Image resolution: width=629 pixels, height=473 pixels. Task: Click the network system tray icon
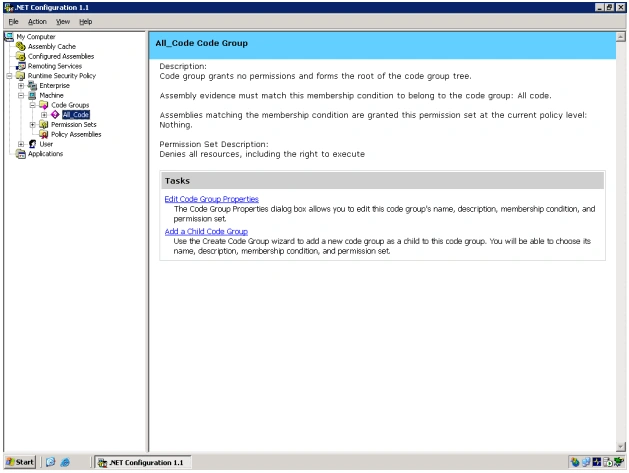(586, 462)
